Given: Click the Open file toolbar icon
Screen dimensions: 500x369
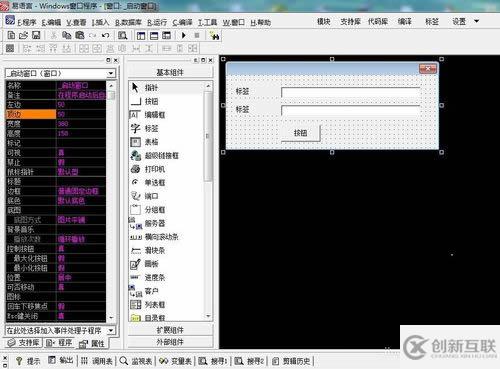Looking at the screenshot, I should click(23, 35).
